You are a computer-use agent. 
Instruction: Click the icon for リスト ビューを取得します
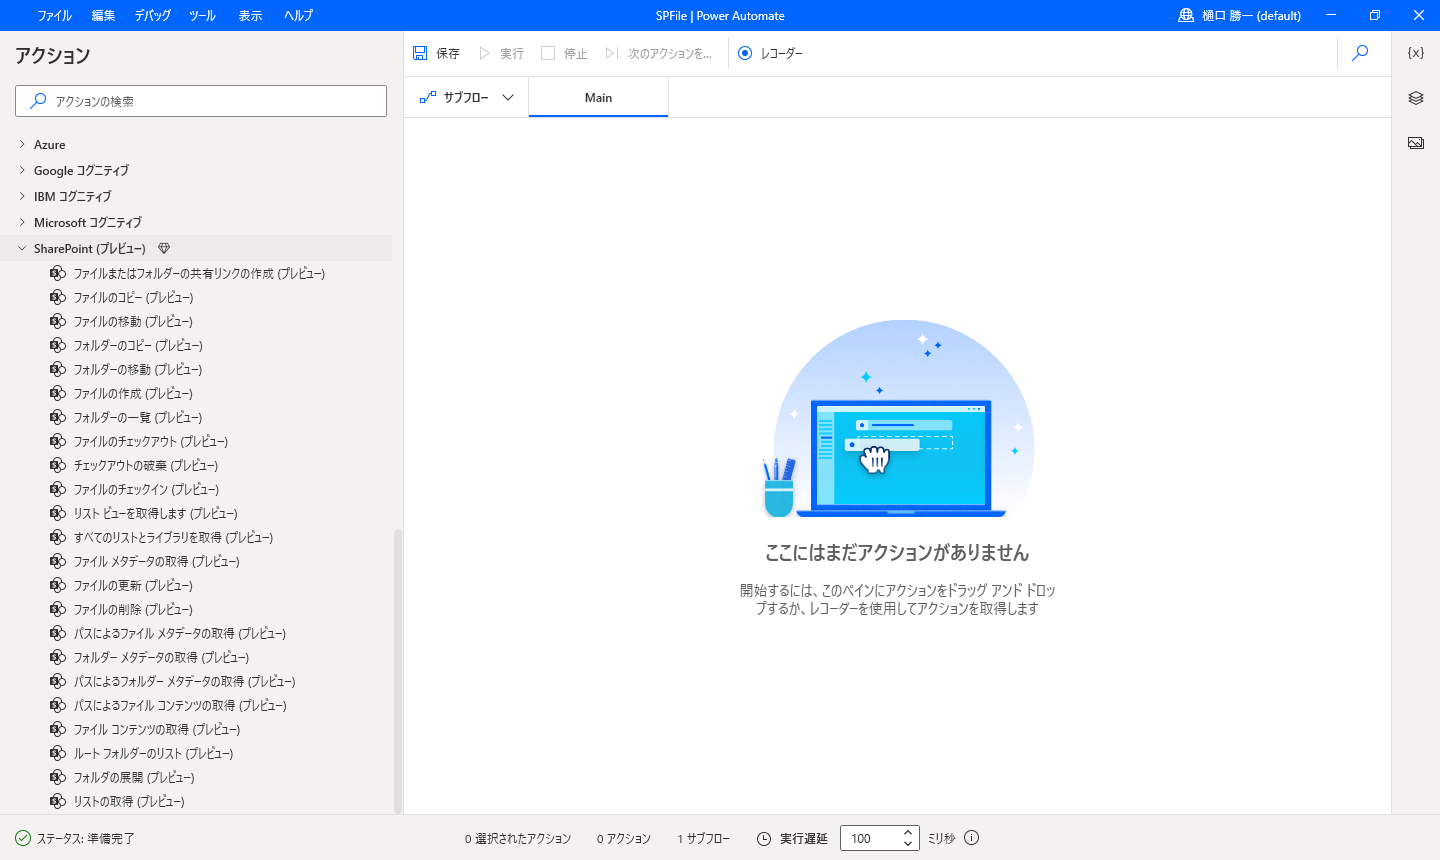pyautogui.click(x=58, y=513)
